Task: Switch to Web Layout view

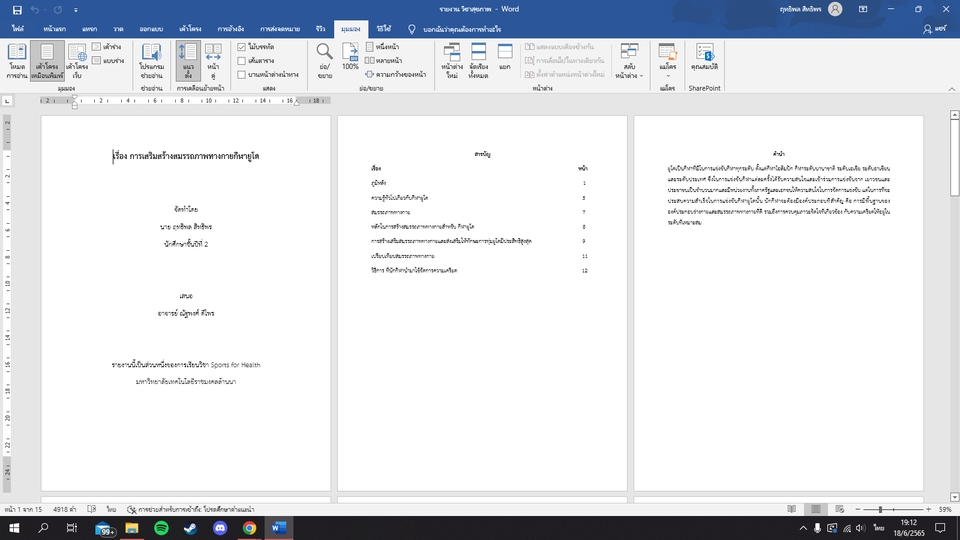Action: (77, 61)
